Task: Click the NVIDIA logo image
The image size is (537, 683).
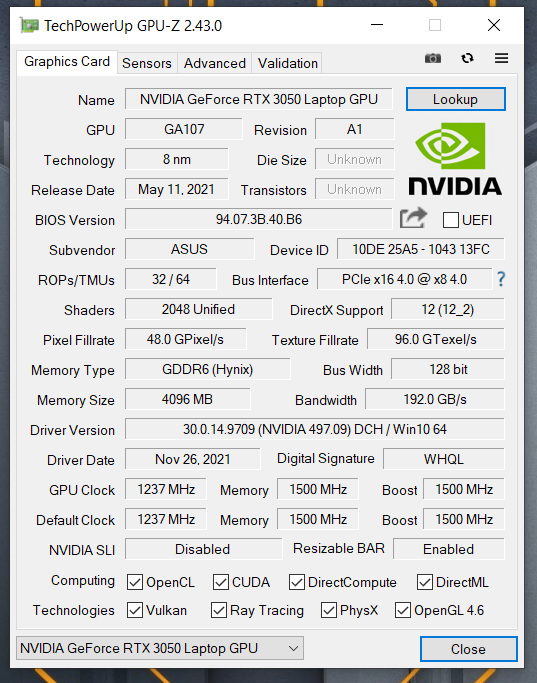Action: (455, 159)
